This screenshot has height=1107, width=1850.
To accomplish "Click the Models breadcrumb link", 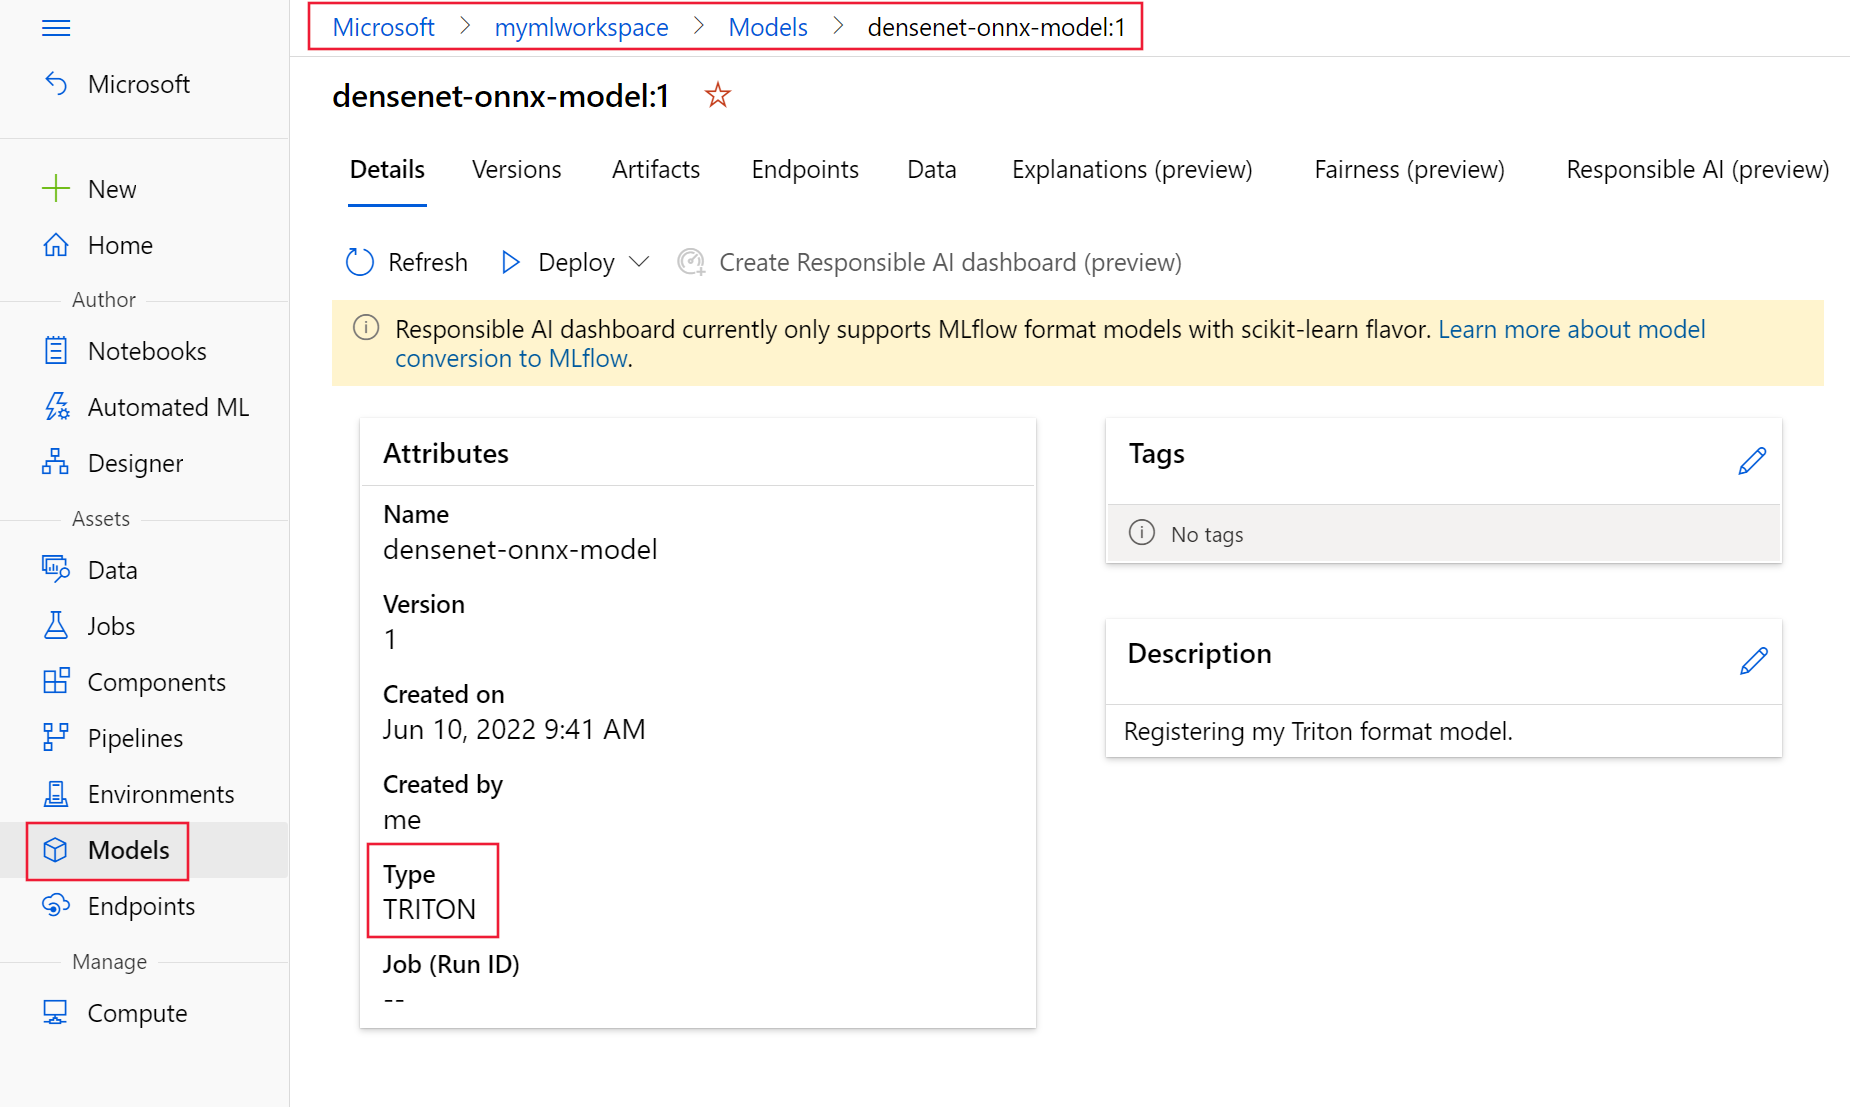I will click(x=767, y=27).
